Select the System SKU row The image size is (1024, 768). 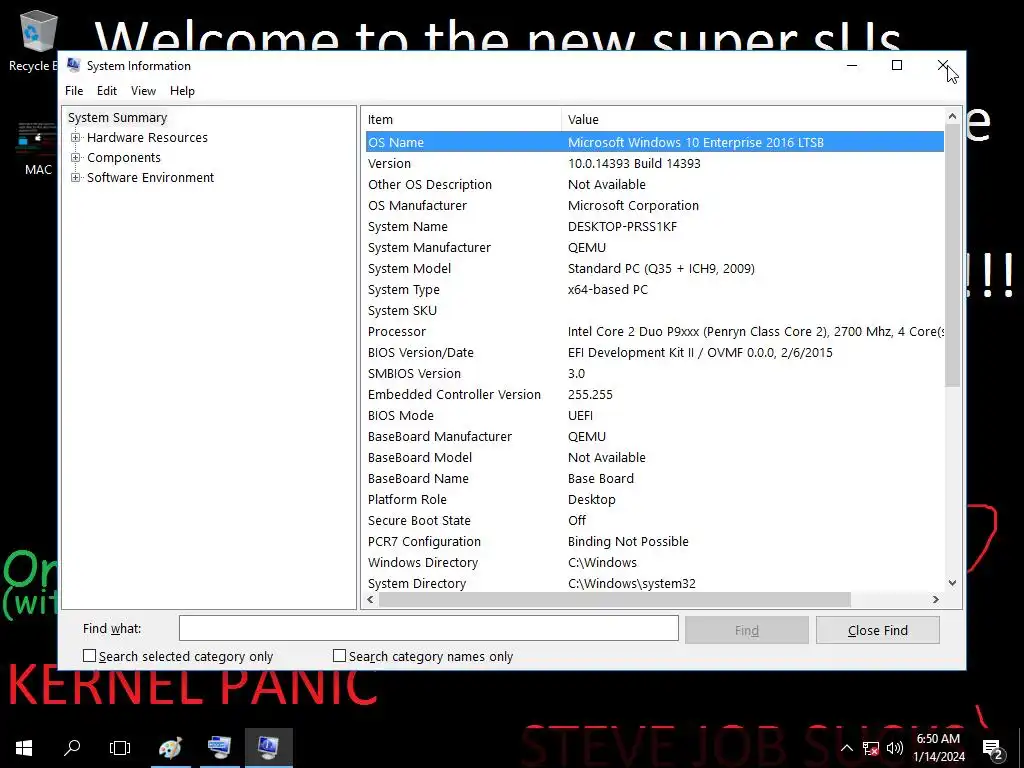pos(654,310)
